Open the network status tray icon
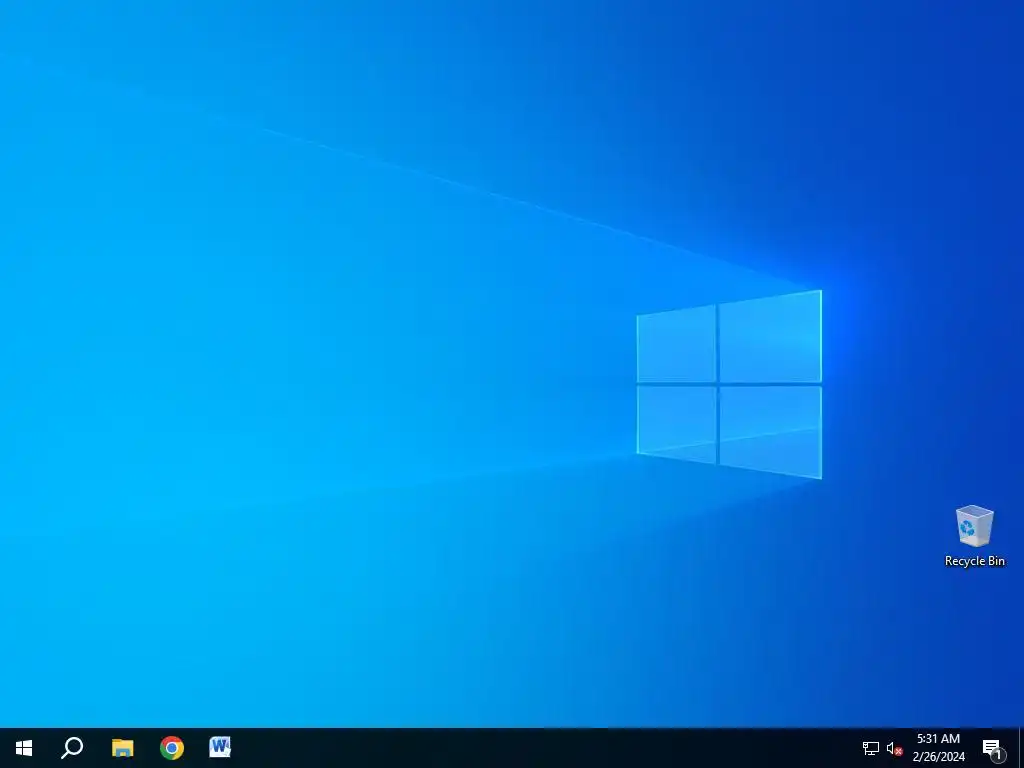The height and width of the screenshot is (768, 1024). (871, 748)
